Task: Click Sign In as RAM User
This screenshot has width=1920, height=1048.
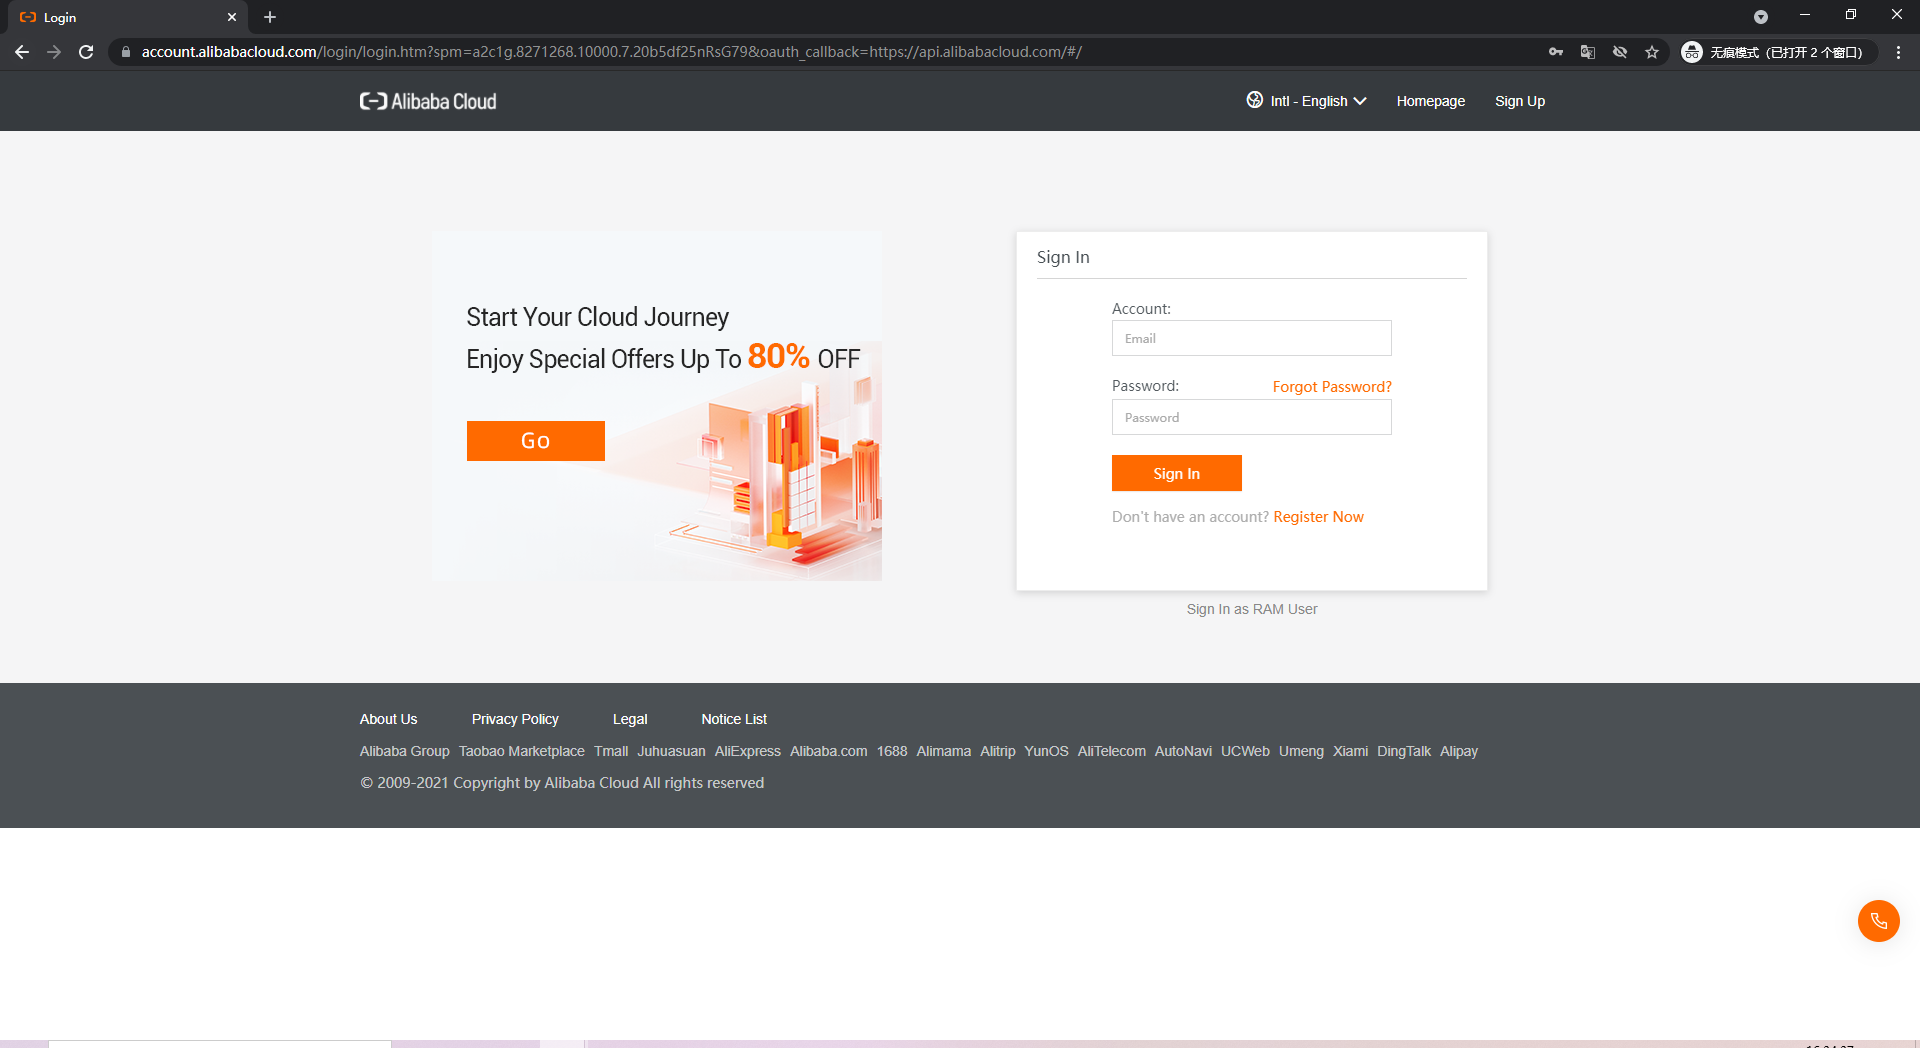Action: [x=1251, y=609]
